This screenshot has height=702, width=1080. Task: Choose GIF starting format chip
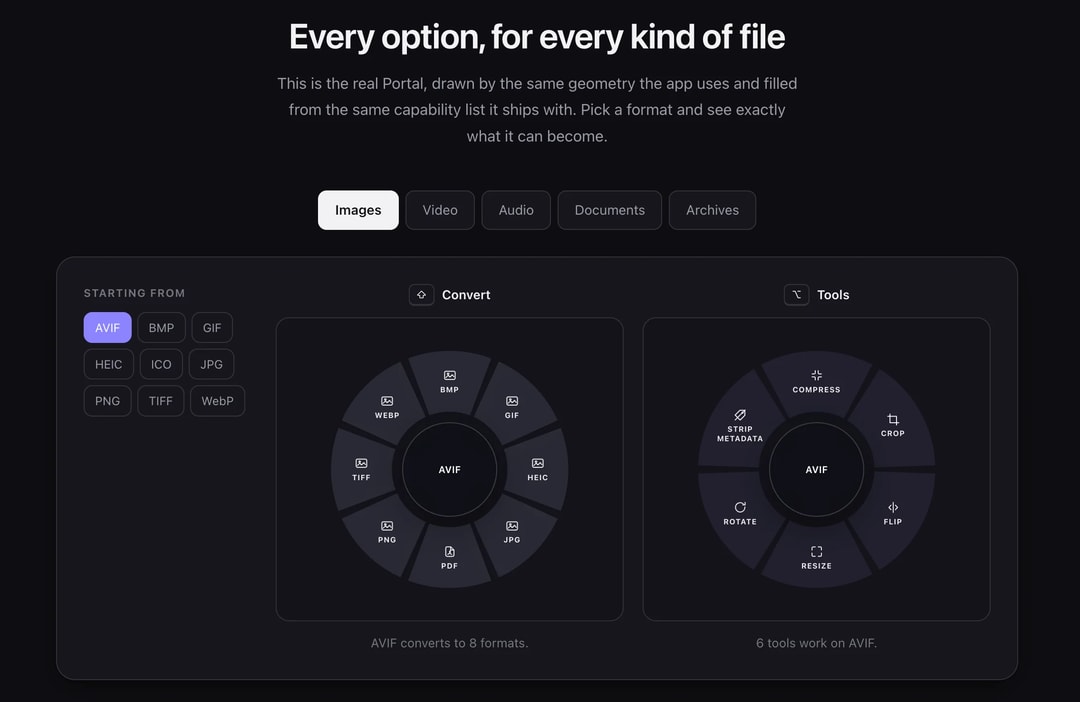[212, 328]
